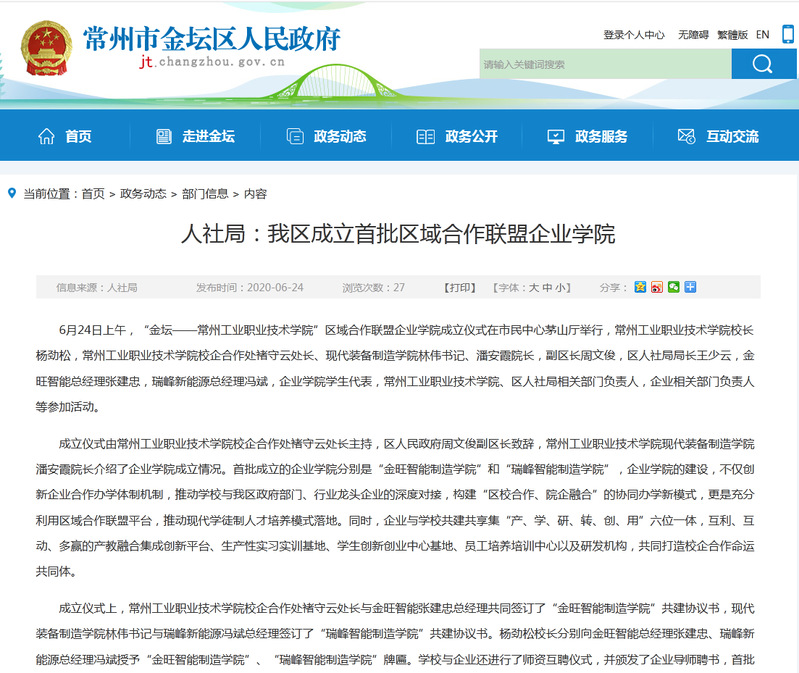Image resolution: width=799 pixels, height=673 pixels.
Task: Click the icon beside 政务动态
Action: (x=295, y=136)
